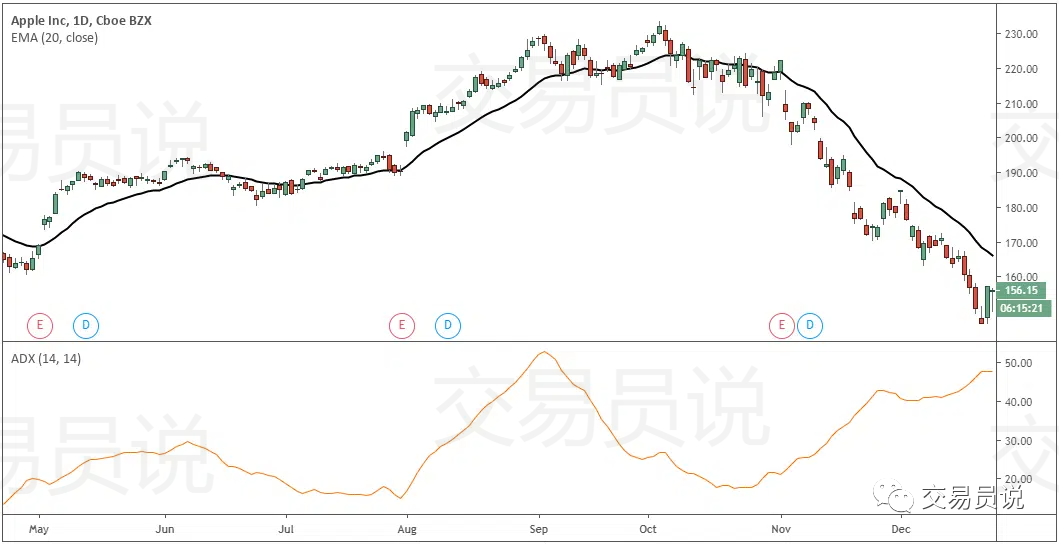Select the EMA (20, close) indicator label
This screenshot has height=544, width=1059.
pyautogui.click(x=55, y=38)
